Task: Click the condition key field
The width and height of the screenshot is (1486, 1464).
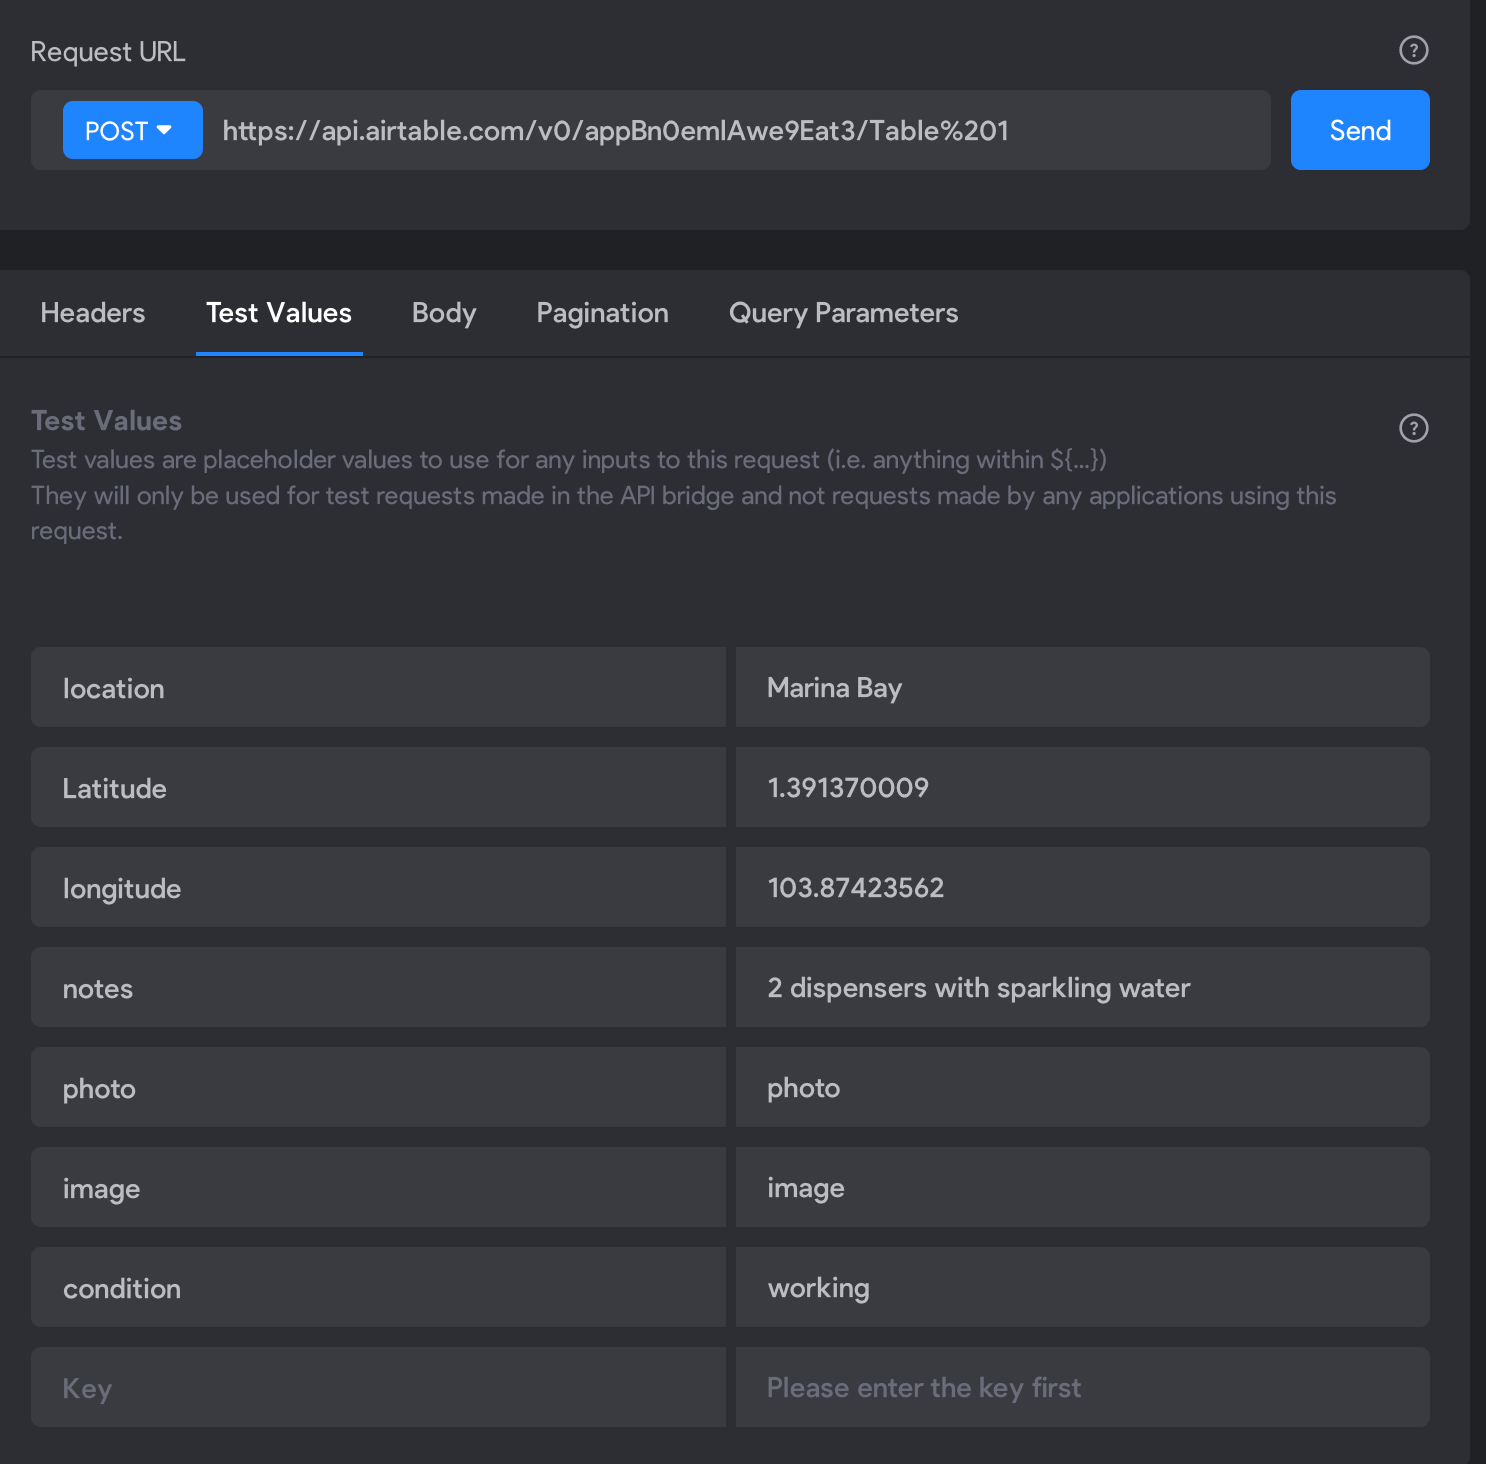Action: pos(378,1287)
